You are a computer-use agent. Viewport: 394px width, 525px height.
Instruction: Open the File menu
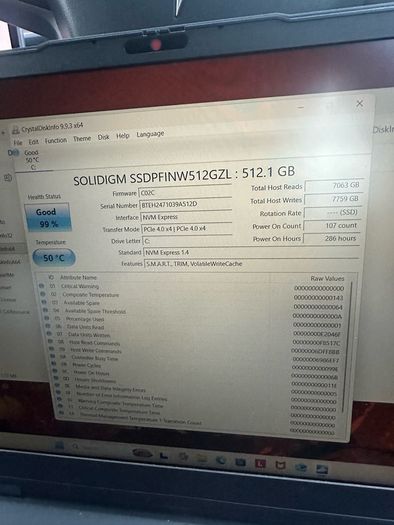pos(18,143)
